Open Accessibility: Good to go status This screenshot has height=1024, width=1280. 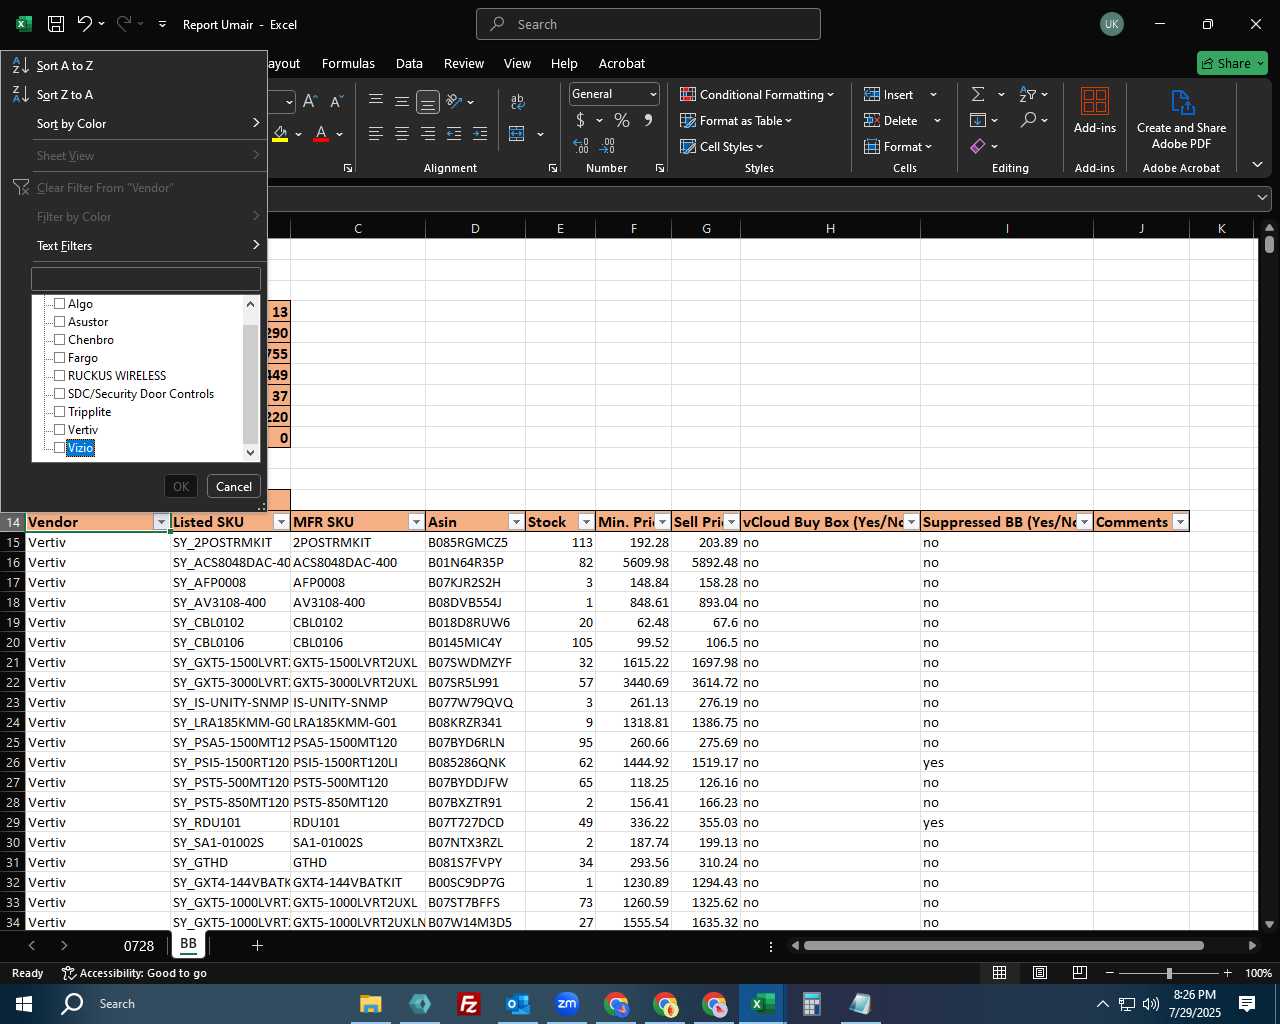point(134,973)
